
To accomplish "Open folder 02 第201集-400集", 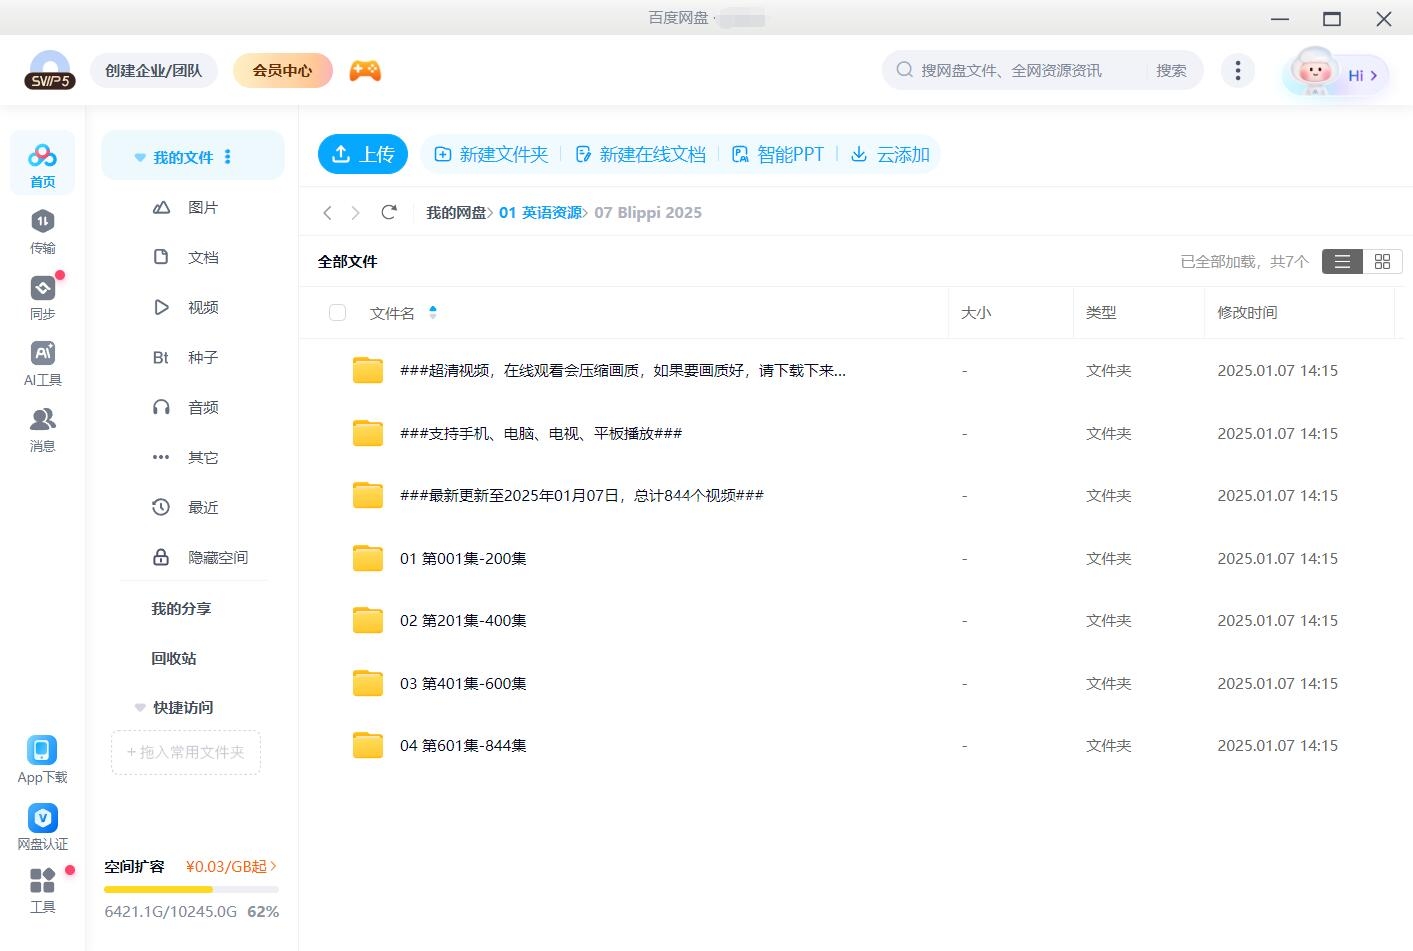I will [x=463, y=620].
